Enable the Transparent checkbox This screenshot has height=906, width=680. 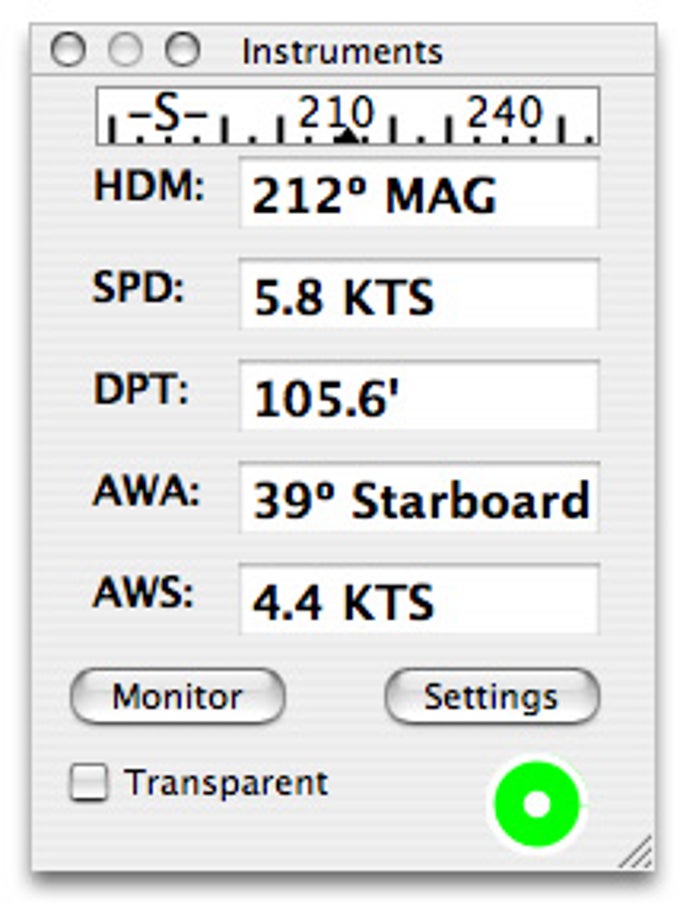click(x=88, y=782)
